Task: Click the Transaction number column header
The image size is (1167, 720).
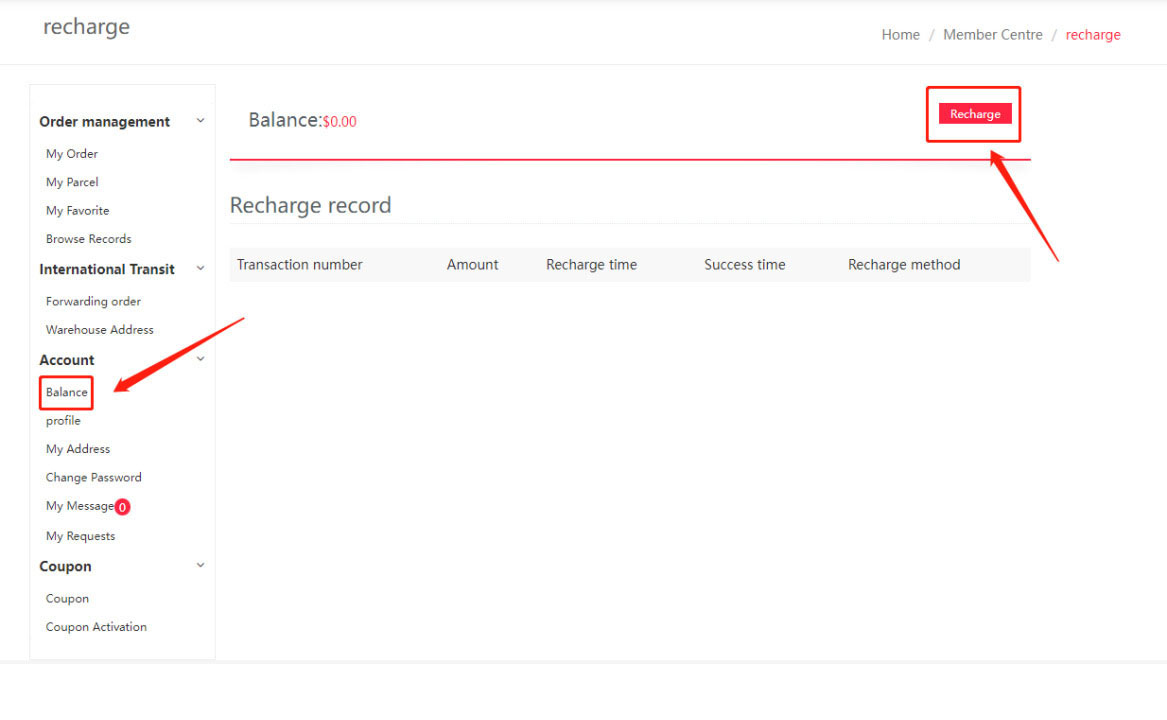Action: coord(299,264)
